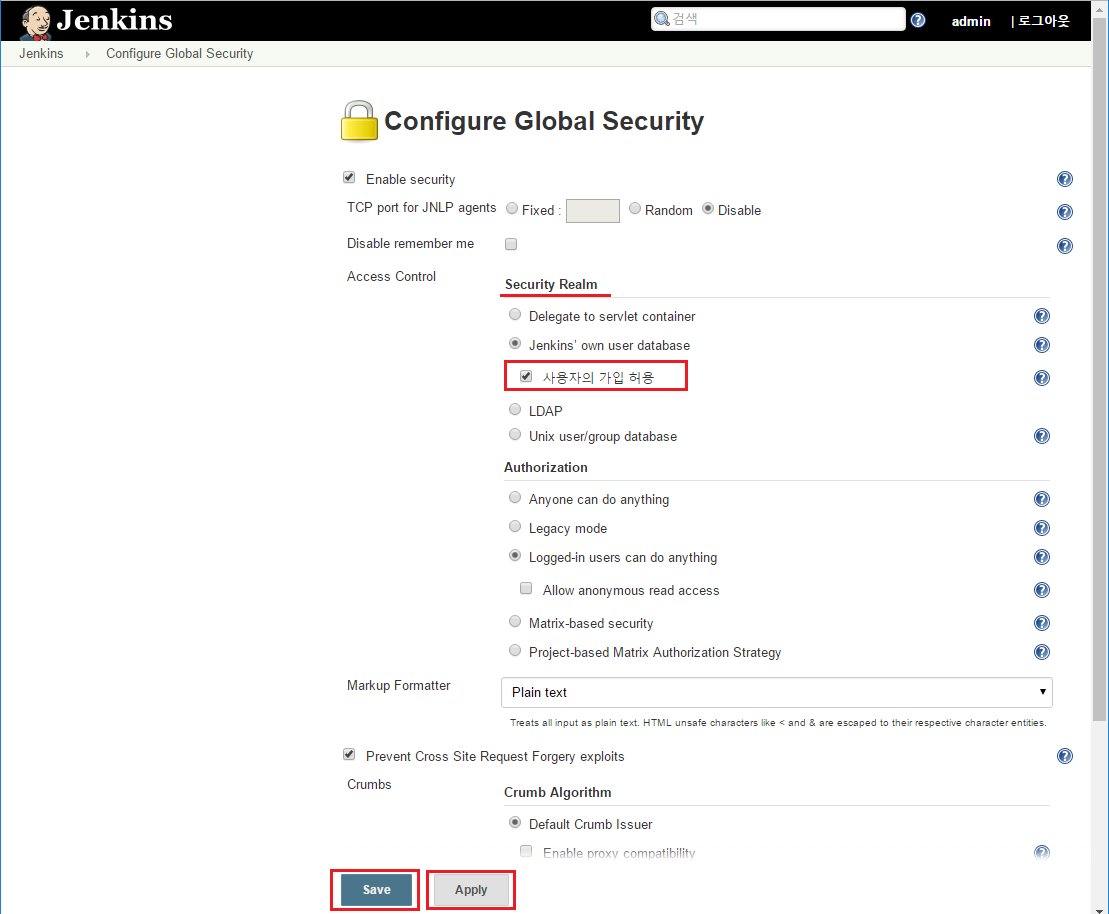Click the magnifier icon in search box
The height and width of the screenshot is (914, 1109).
(662, 19)
